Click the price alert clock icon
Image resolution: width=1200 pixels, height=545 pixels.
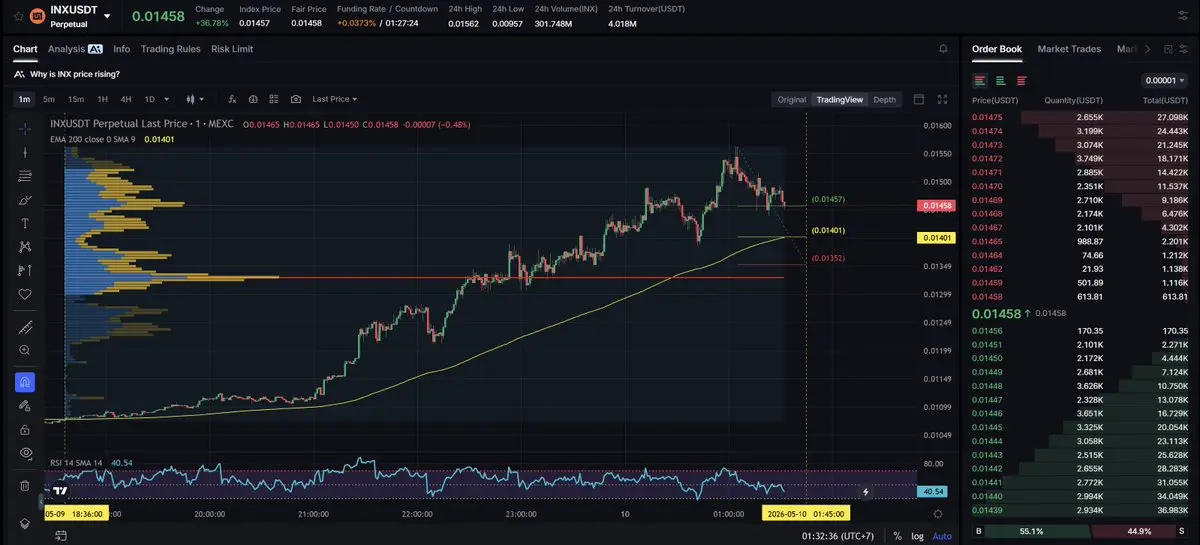pos(253,99)
